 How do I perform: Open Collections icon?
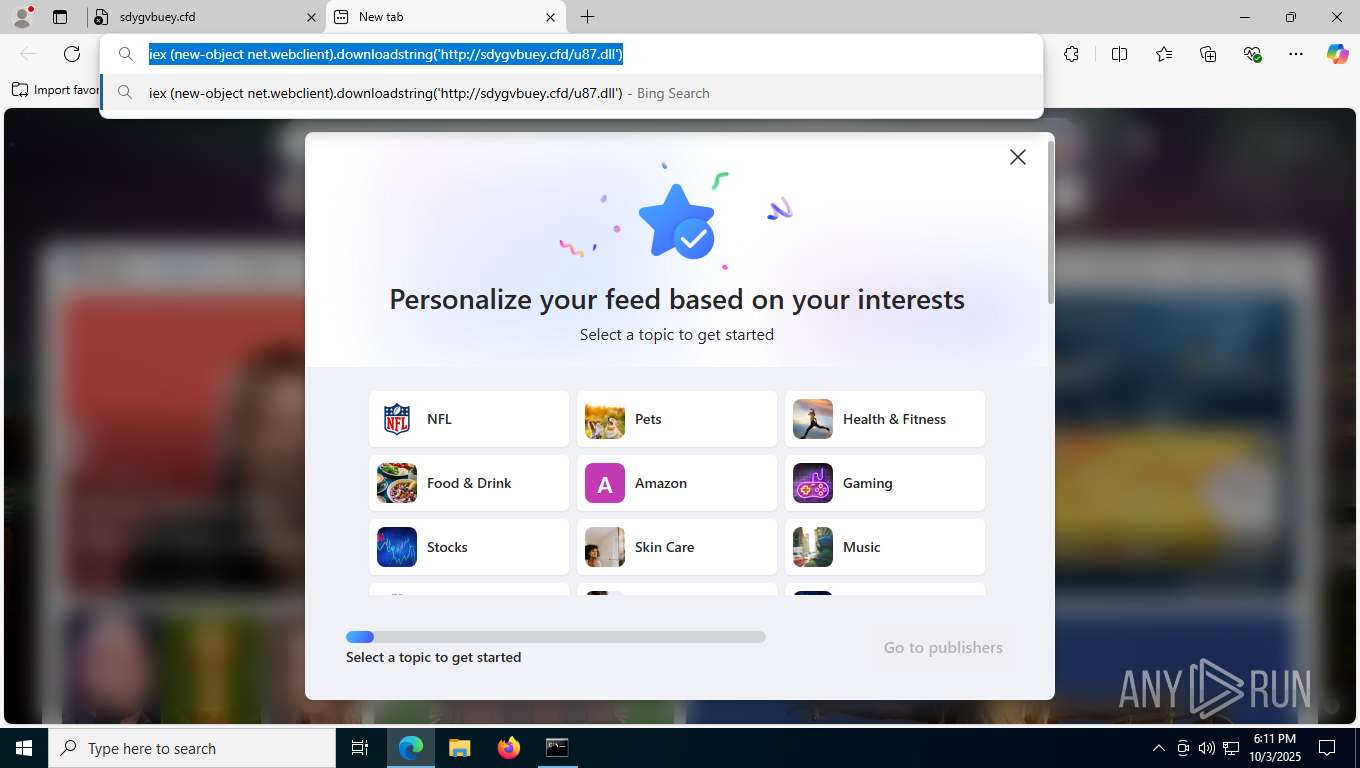(1208, 54)
